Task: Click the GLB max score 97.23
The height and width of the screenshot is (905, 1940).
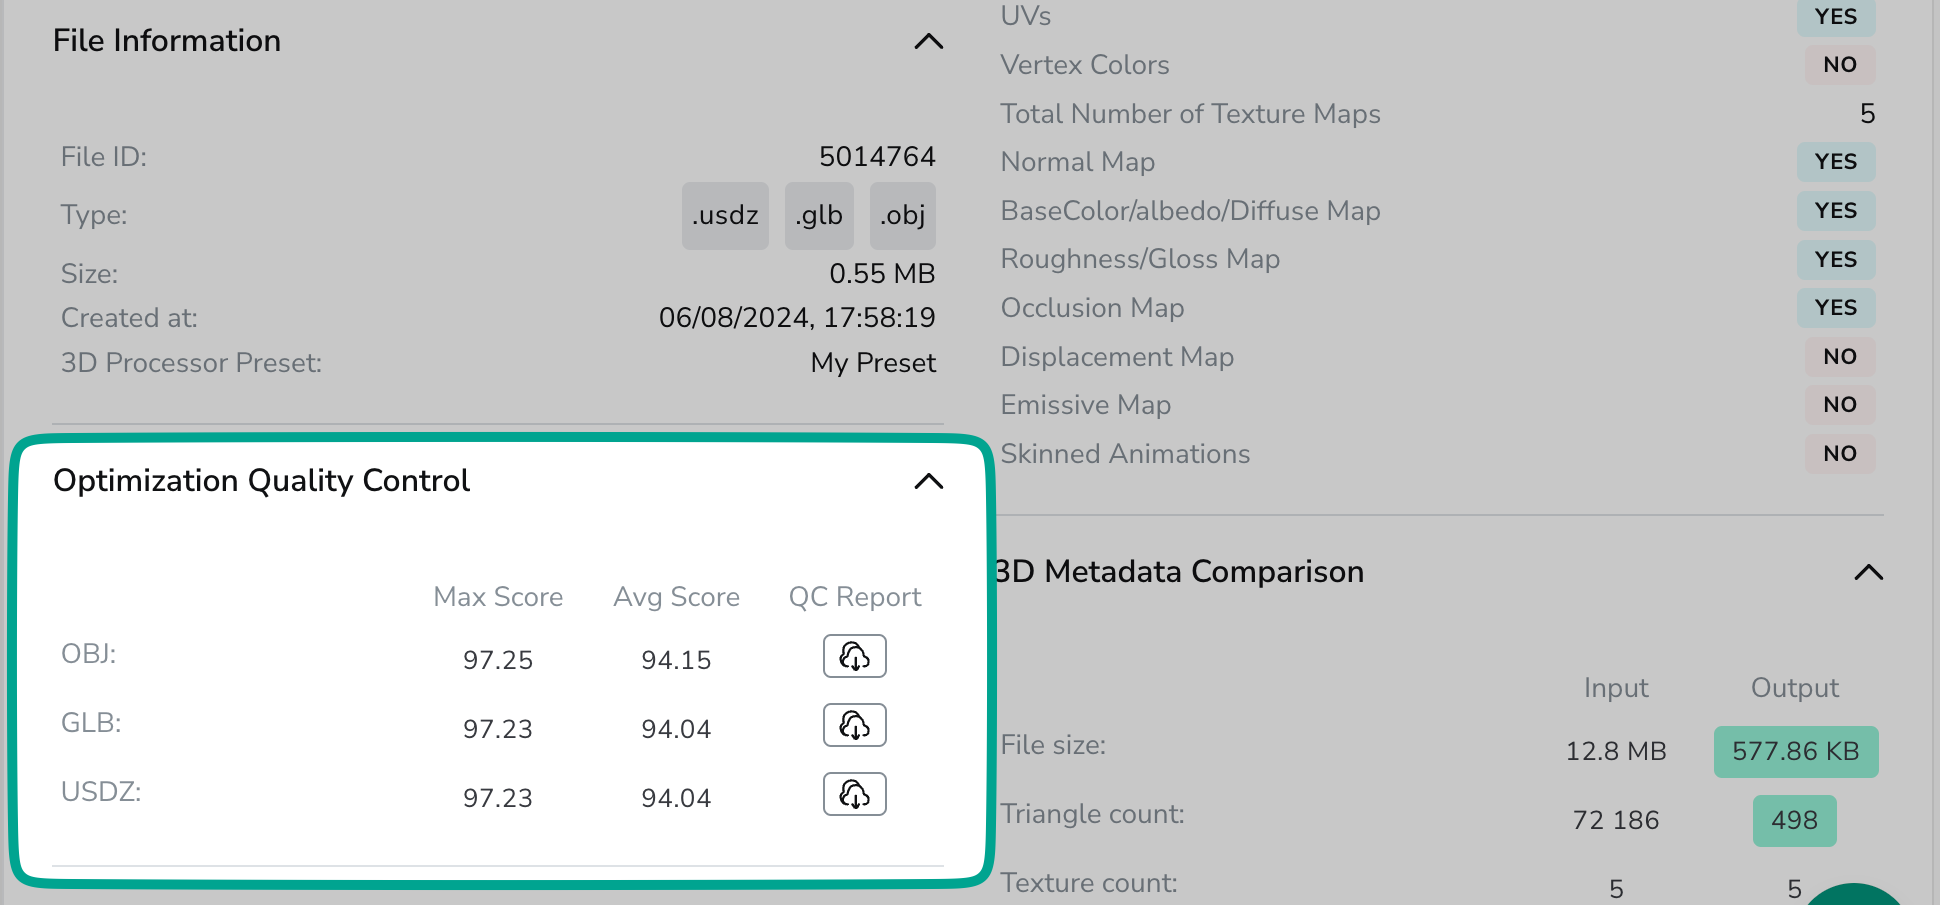Action: (498, 729)
